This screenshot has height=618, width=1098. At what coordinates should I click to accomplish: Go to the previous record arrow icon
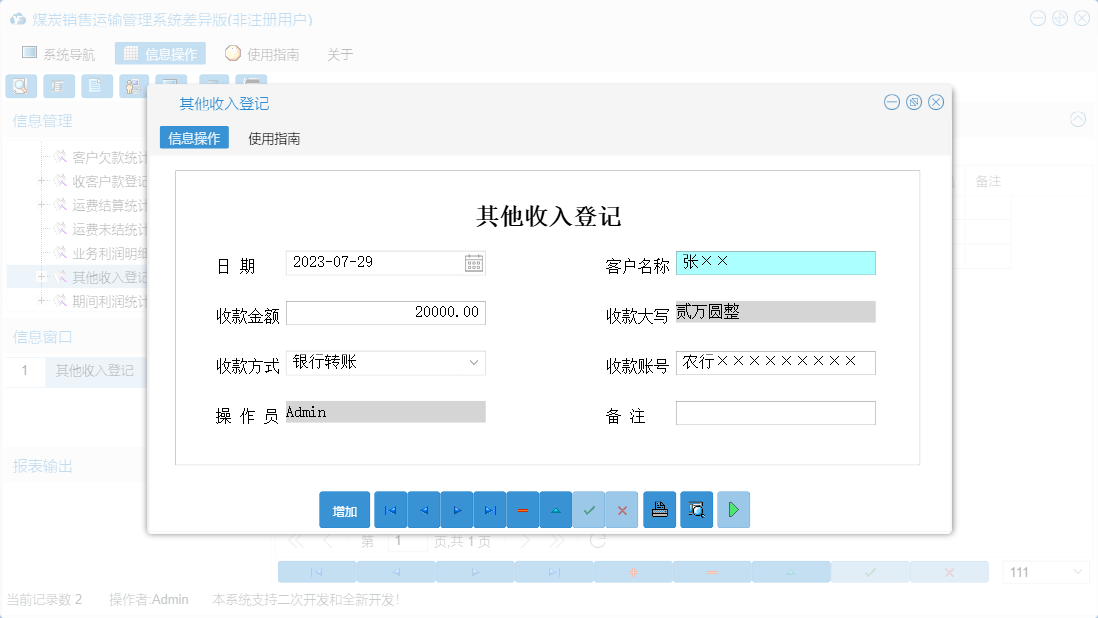coord(423,509)
